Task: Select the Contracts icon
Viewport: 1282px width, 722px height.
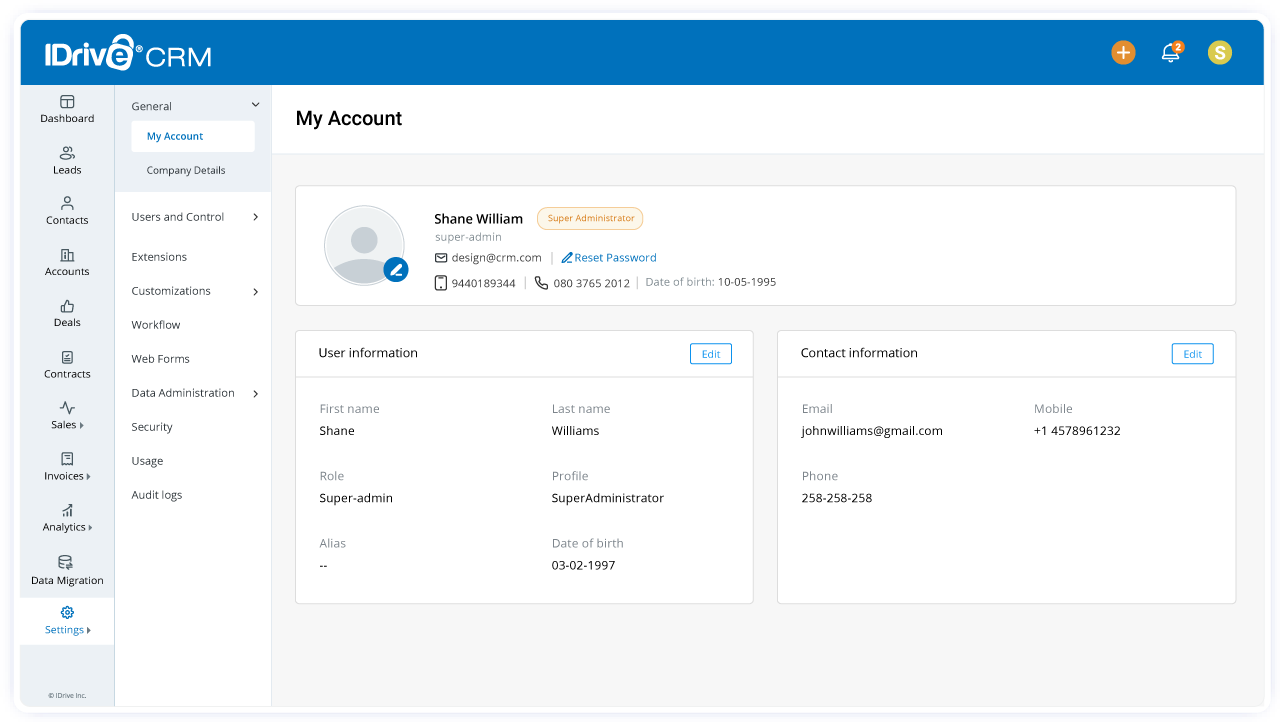Action: pyautogui.click(x=66, y=364)
